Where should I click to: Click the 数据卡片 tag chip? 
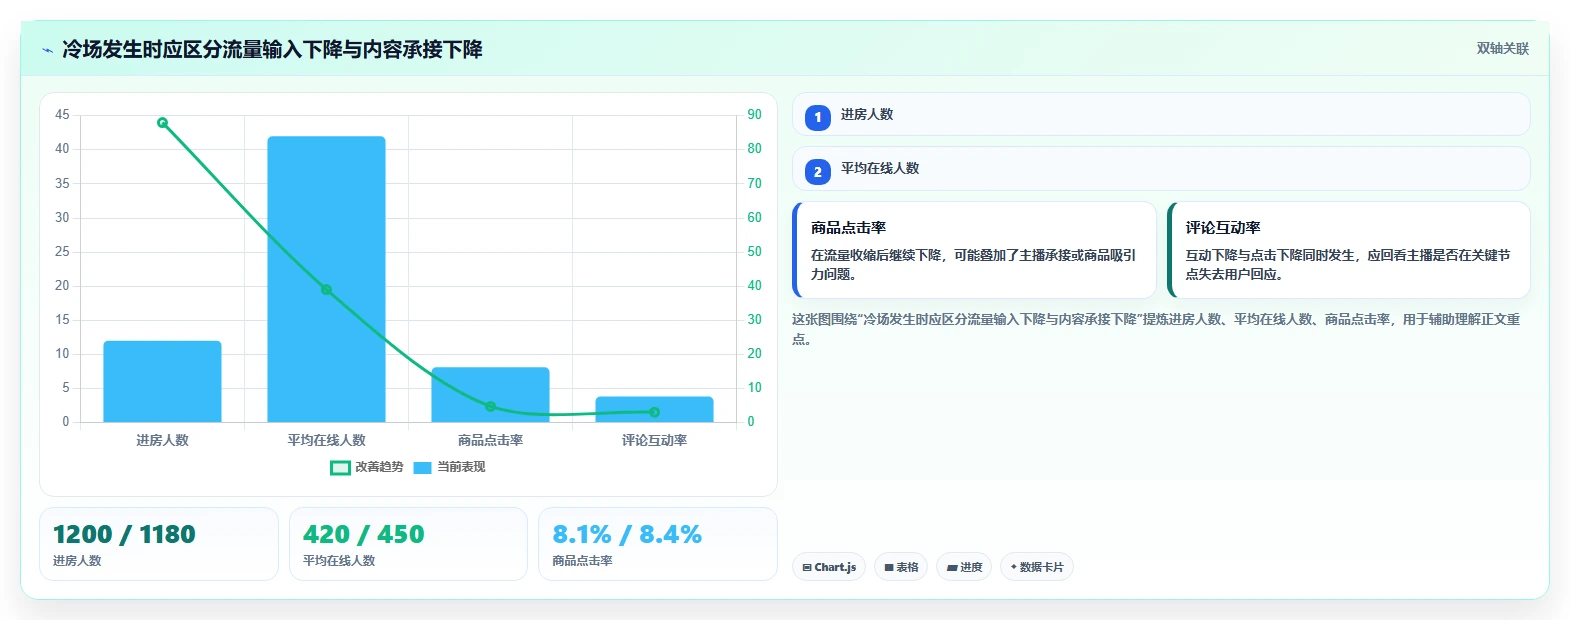[1037, 567]
